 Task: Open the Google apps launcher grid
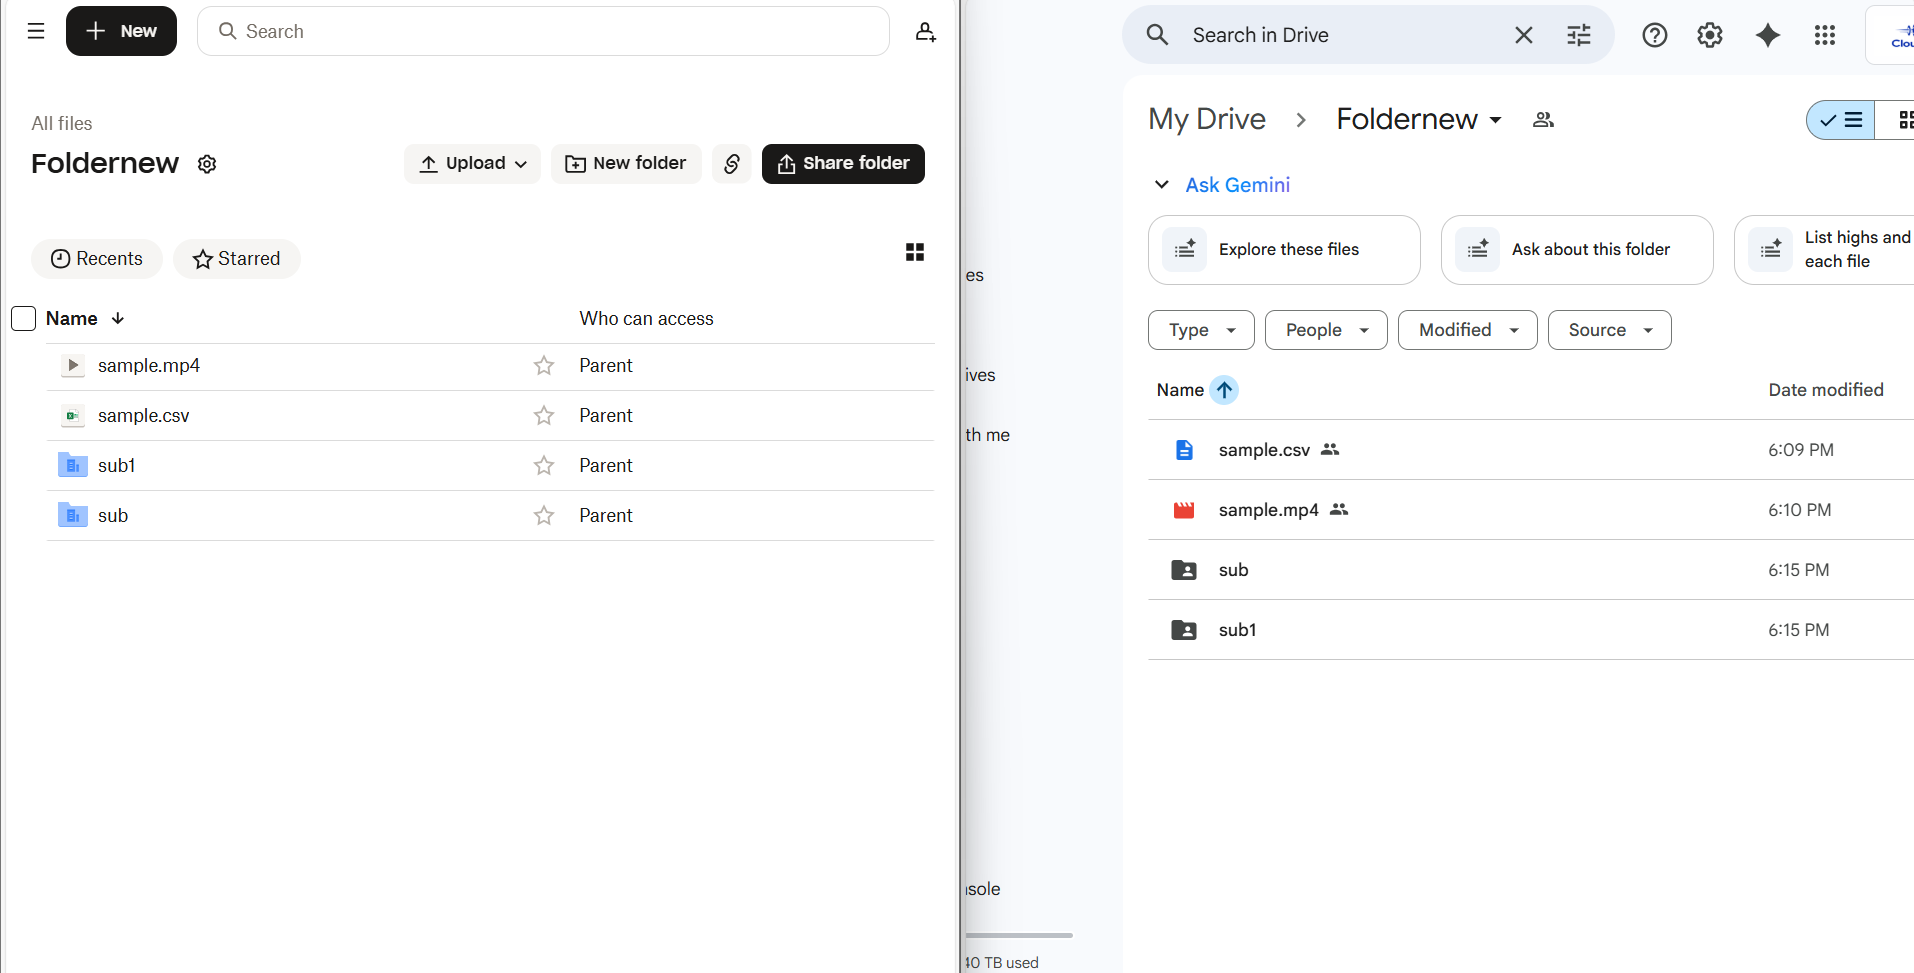click(1824, 35)
